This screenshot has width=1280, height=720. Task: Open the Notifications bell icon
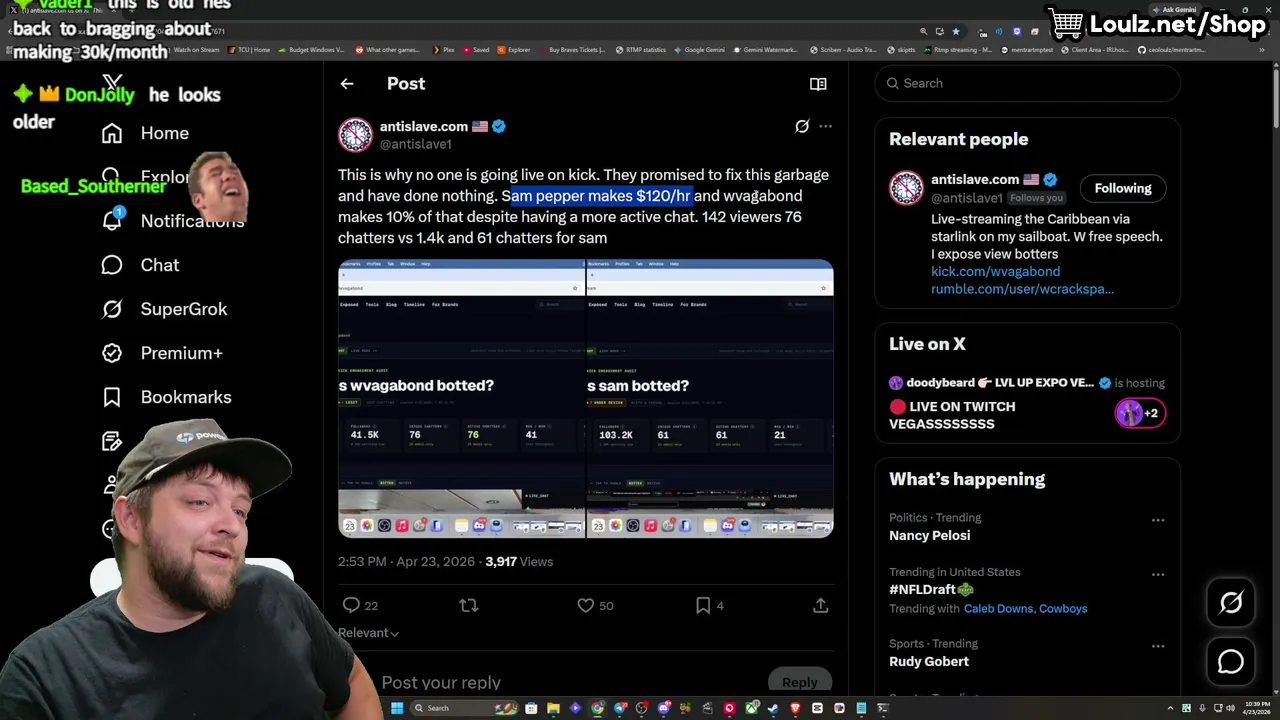112,220
